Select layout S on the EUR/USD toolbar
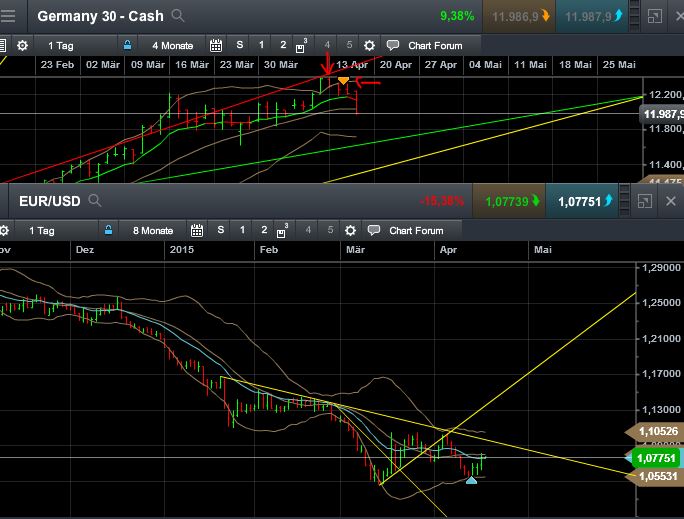Screen dimensions: 684x519 click(x=221, y=230)
